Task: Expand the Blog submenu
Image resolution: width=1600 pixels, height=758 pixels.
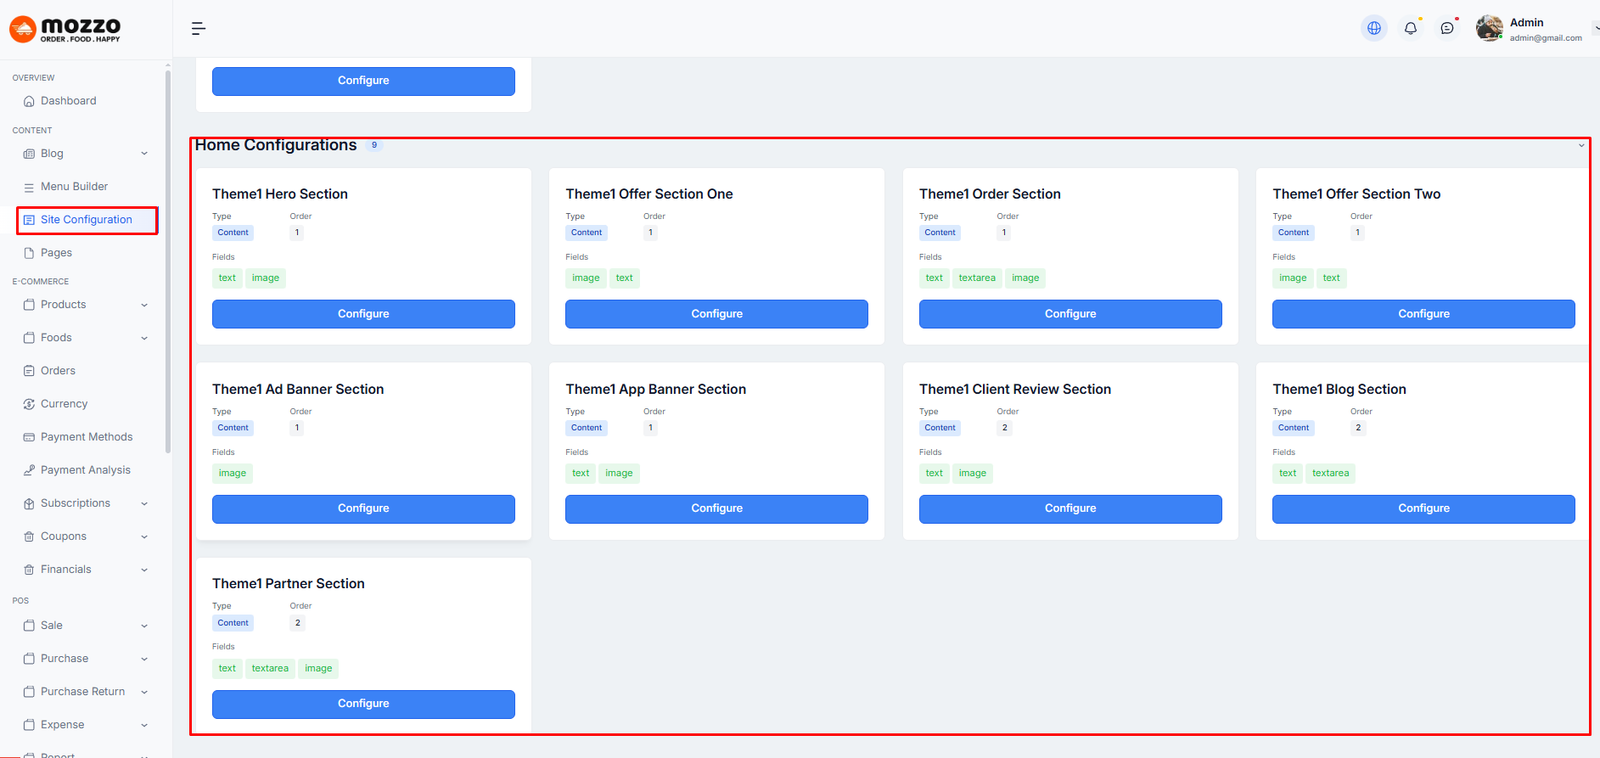Action: click(x=144, y=154)
